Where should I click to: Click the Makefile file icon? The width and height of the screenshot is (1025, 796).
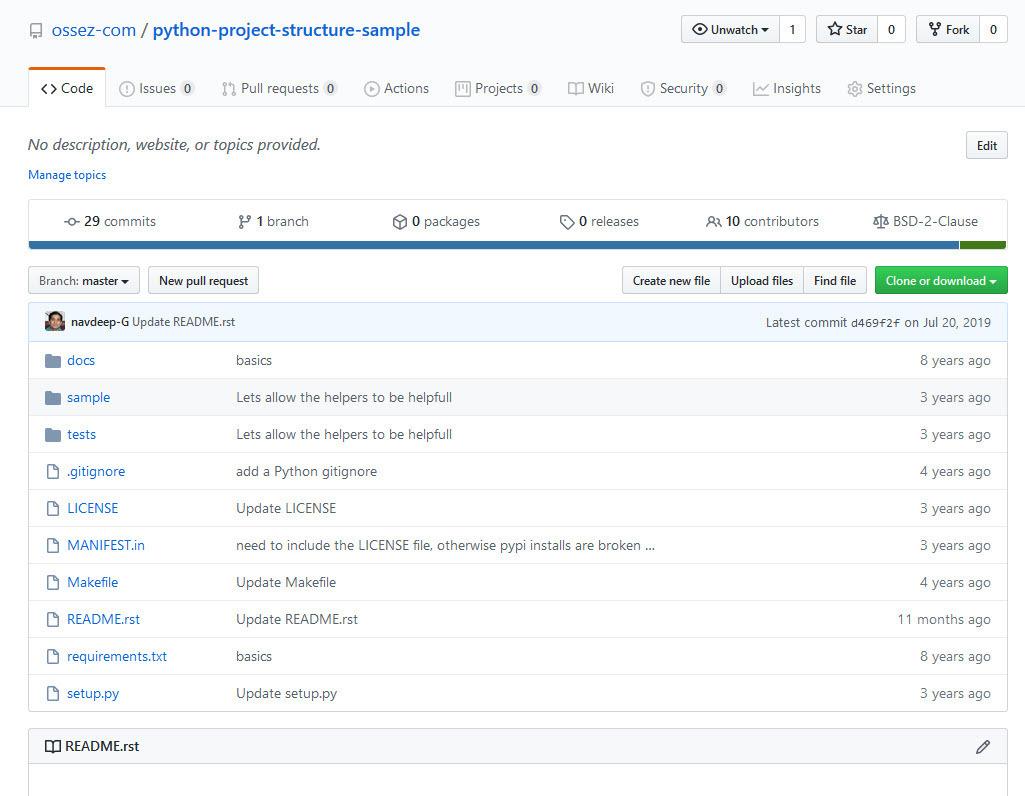pyautogui.click(x=53, y=582)
